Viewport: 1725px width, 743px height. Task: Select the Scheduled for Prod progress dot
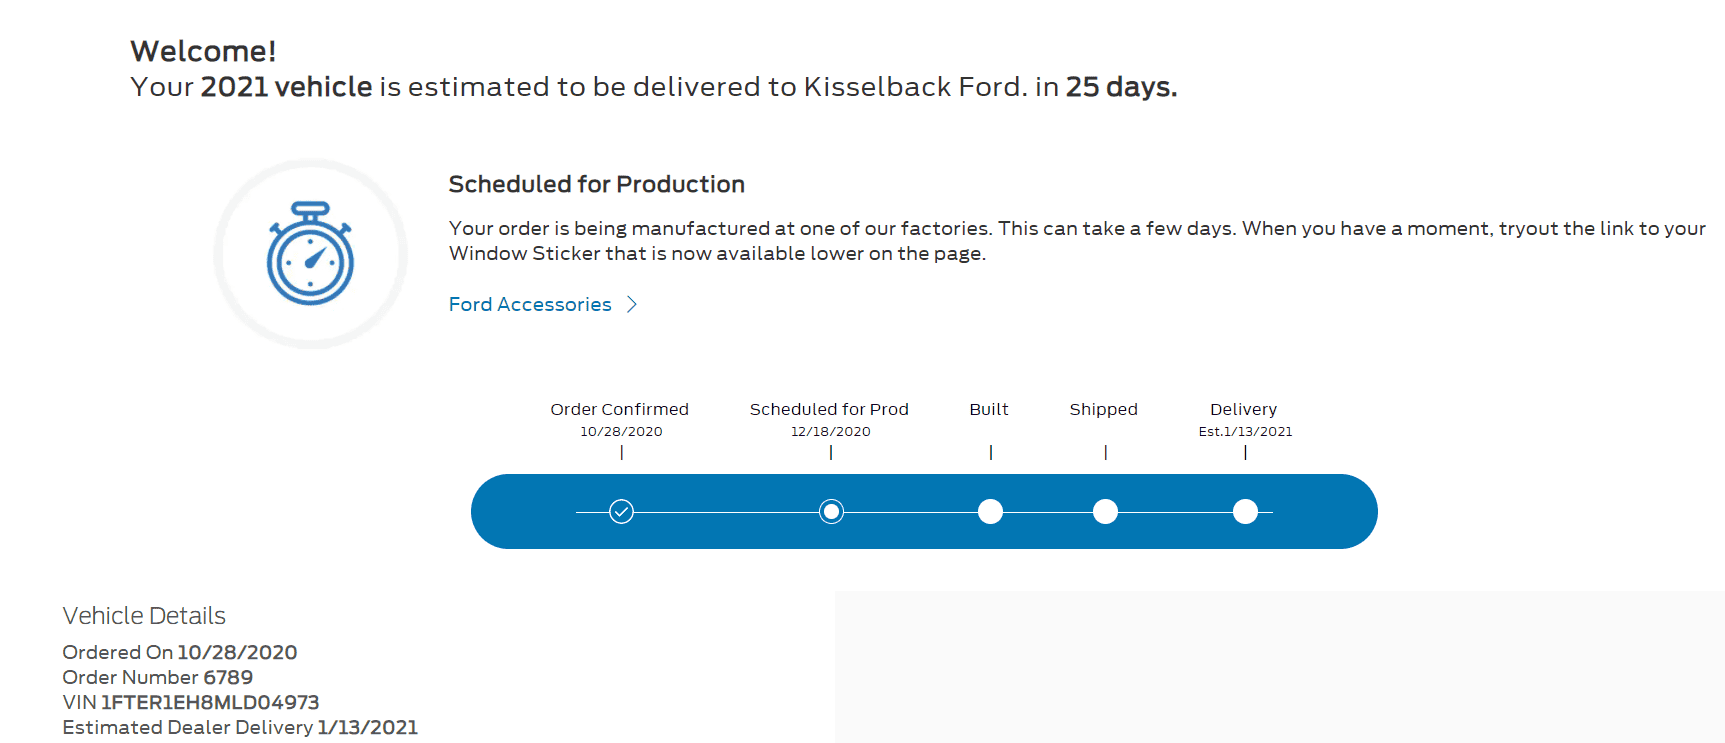(x=831, y=512)
